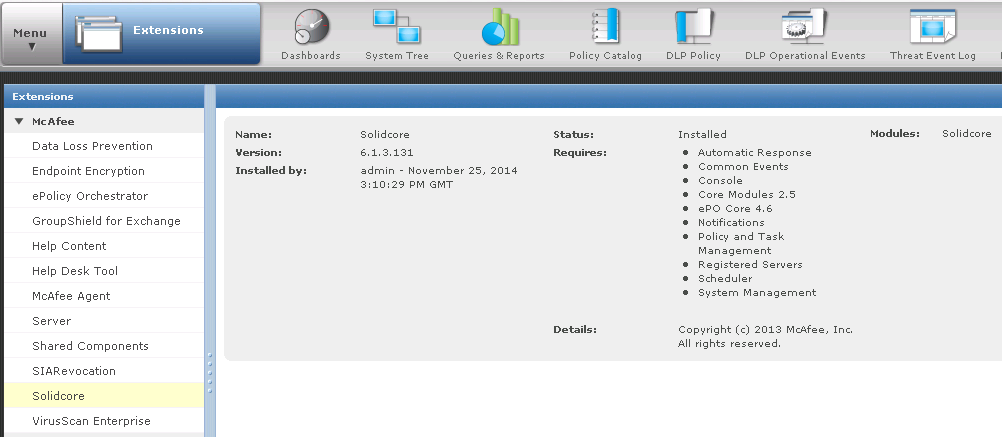Open the DLP Operational Events icon
The image size is (1002, 437).
[805, 27]
